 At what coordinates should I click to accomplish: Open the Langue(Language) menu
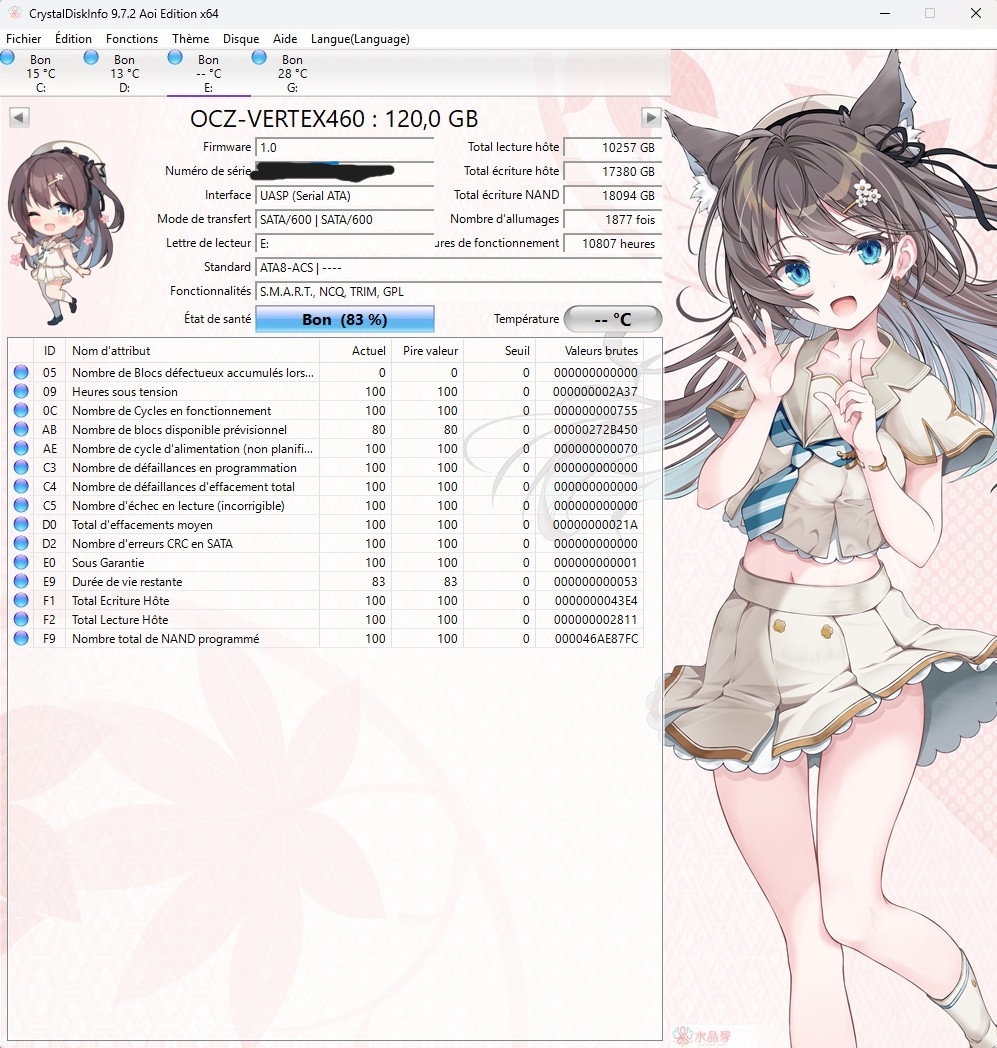click(360, 39)
